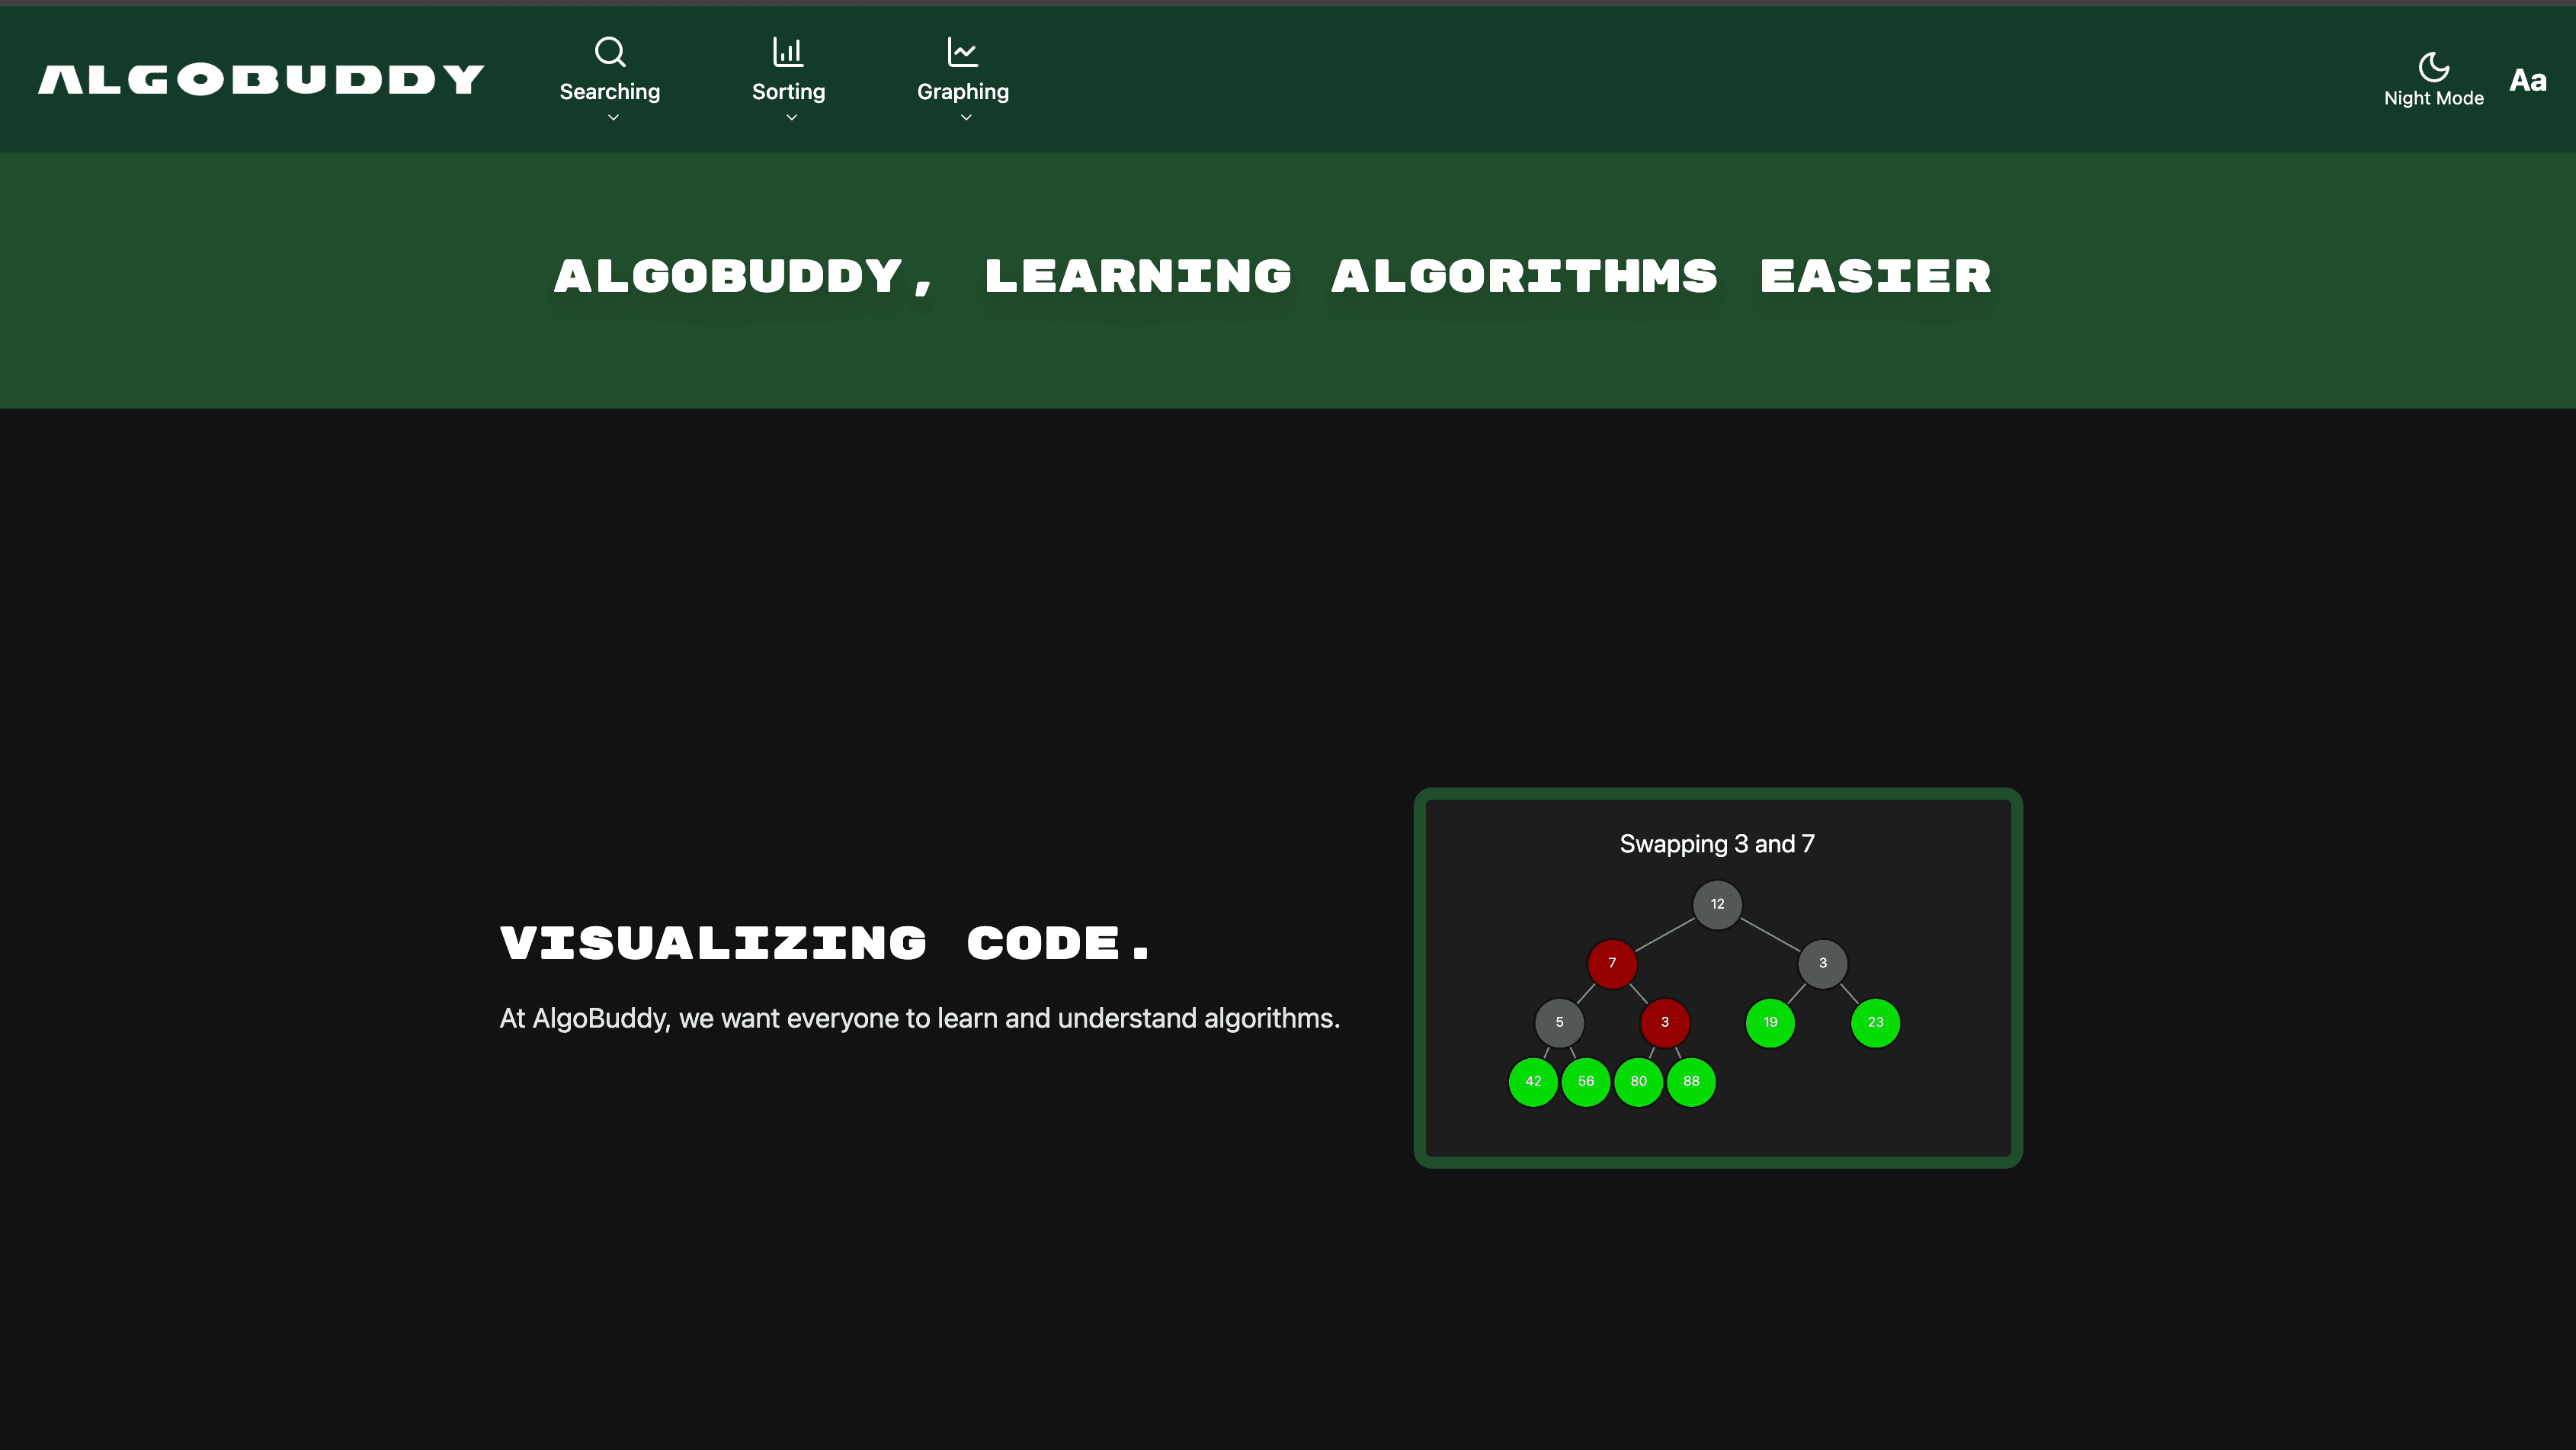The width and height of the screenshot is (2576, 1450).
Task: Click the Aa font size icon
Action: 2527,80
